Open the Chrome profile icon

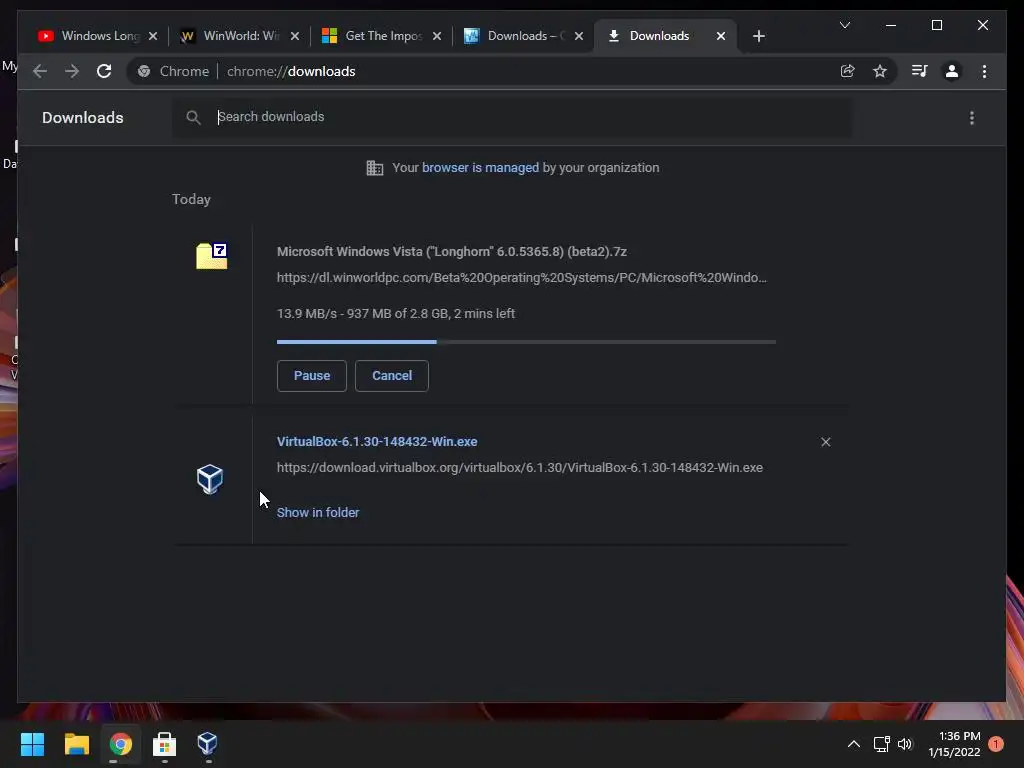952,71
